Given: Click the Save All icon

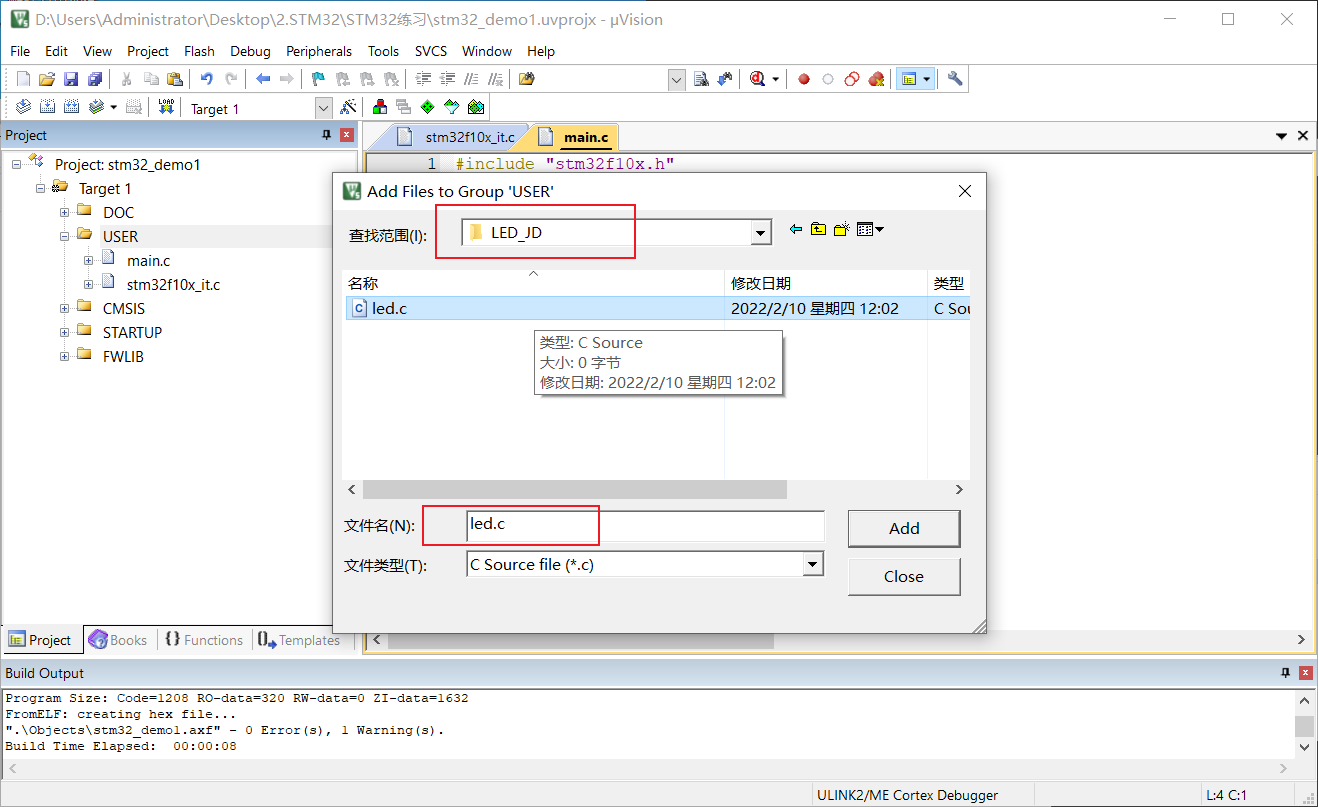Looking at the screenshot, I should 95,79.
